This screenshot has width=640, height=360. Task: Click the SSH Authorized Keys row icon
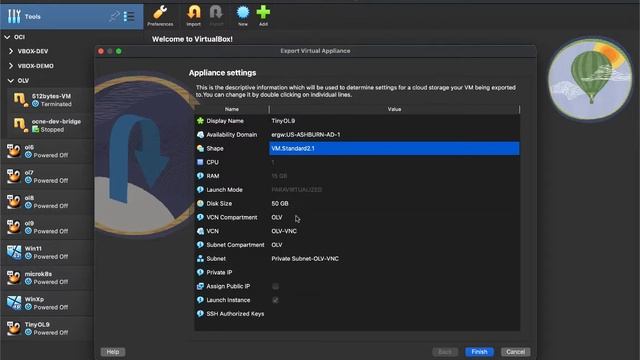coord(200,314)
